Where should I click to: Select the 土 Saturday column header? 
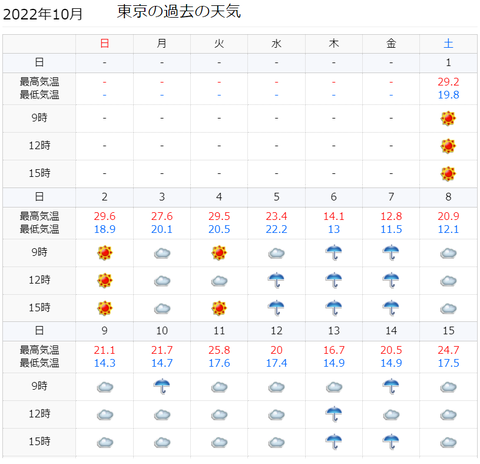448,43
